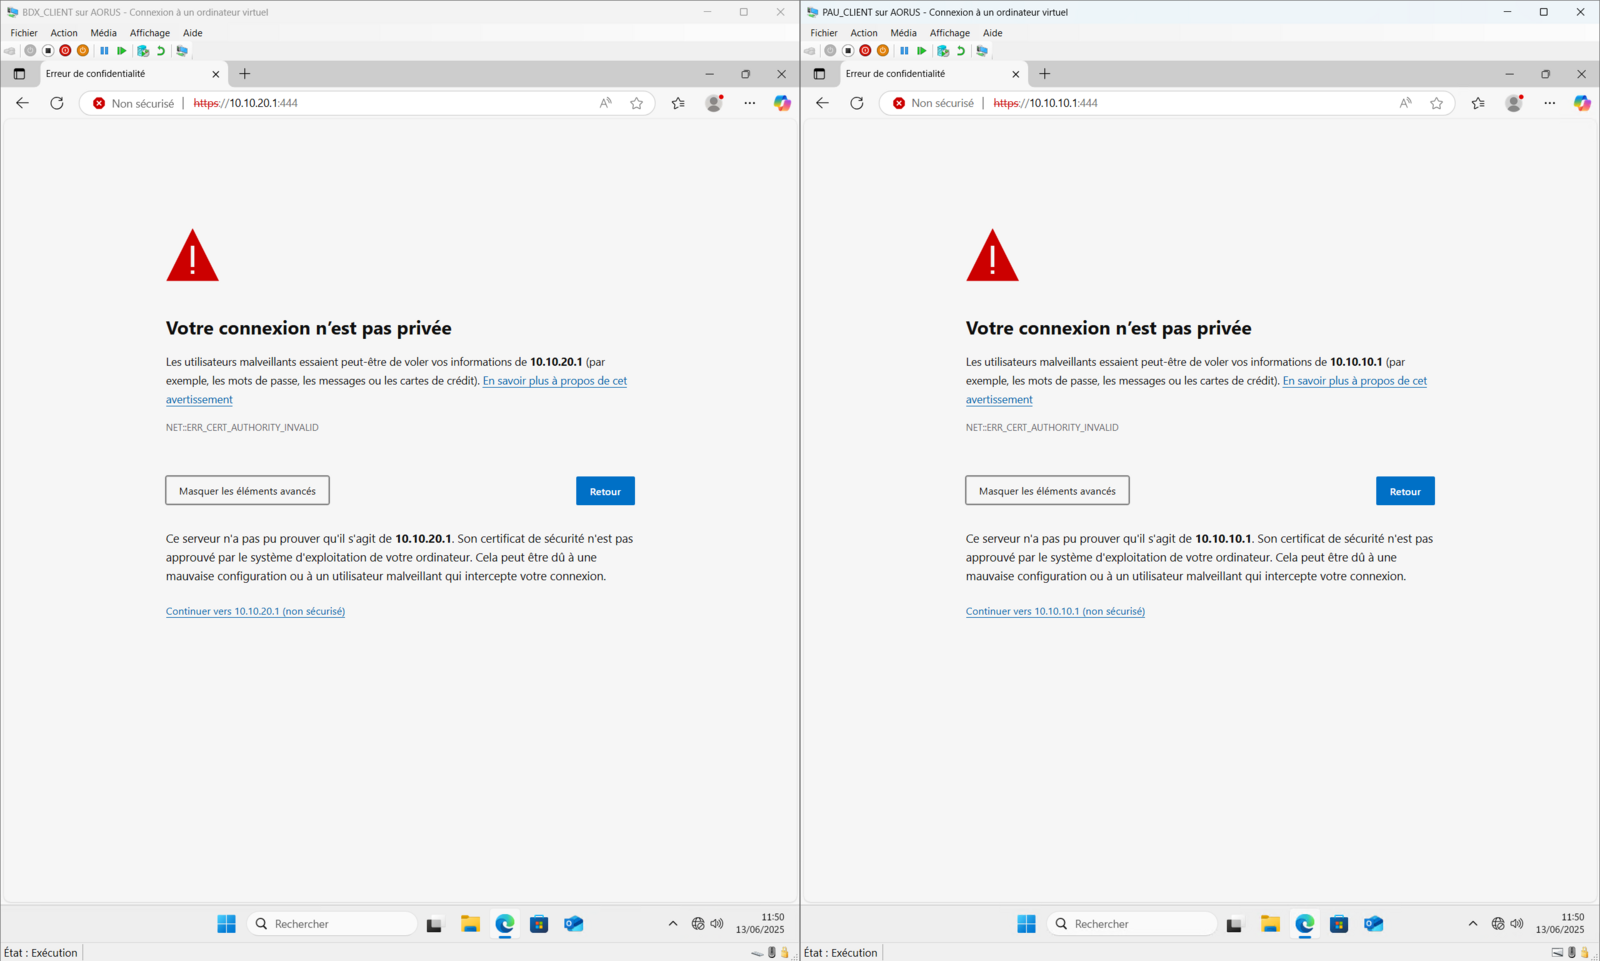The width and height of the screenshot is (1600, 961).
Task: Hide advanced details on the 10.10.20.1 warning page
Action: (247, 491)
